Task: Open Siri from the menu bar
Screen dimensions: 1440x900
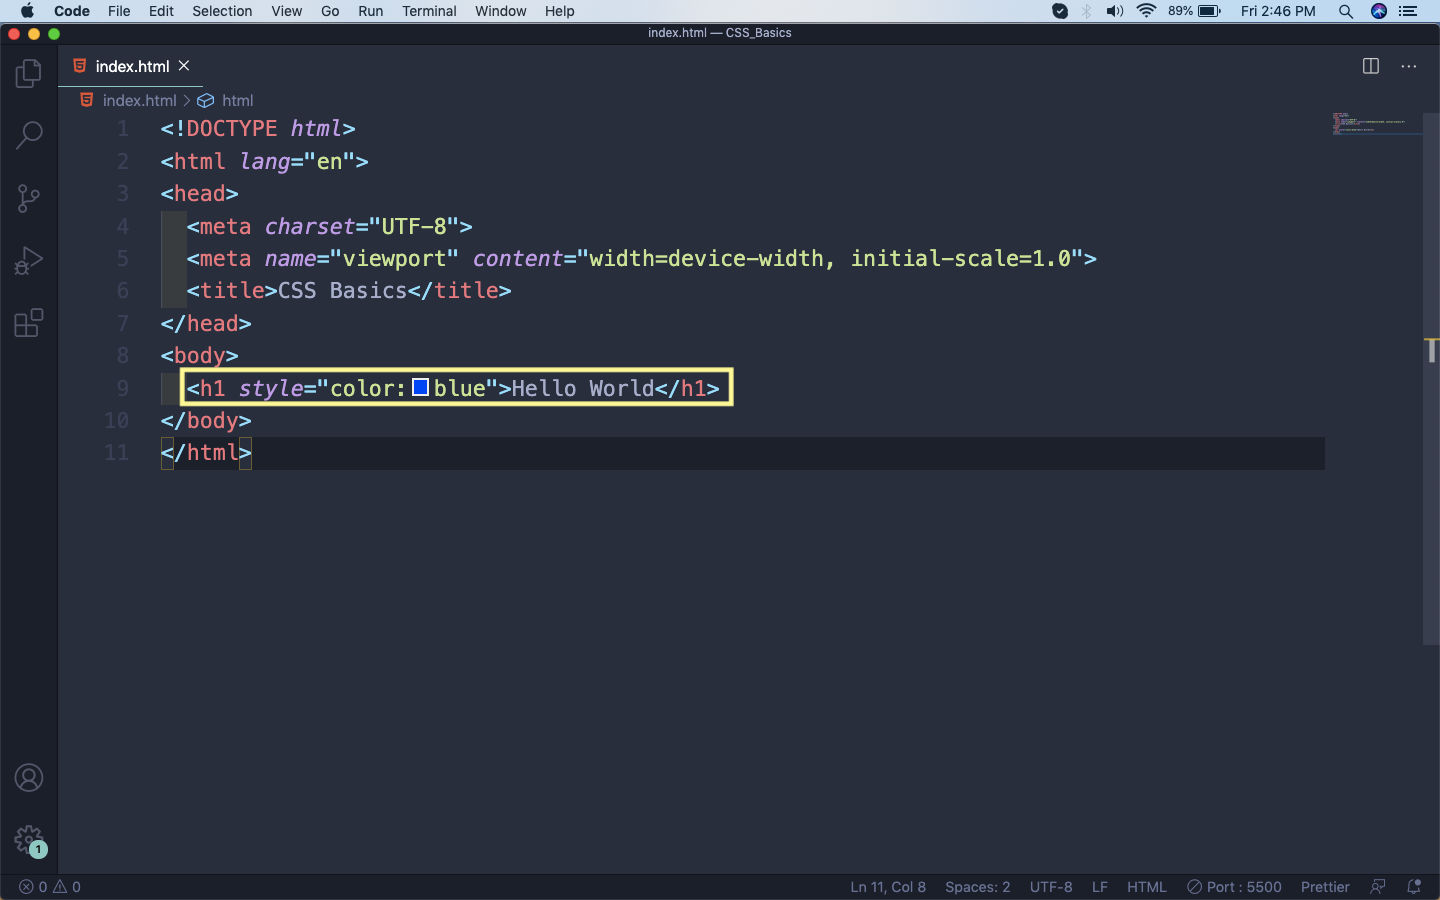Action: 1379,11
